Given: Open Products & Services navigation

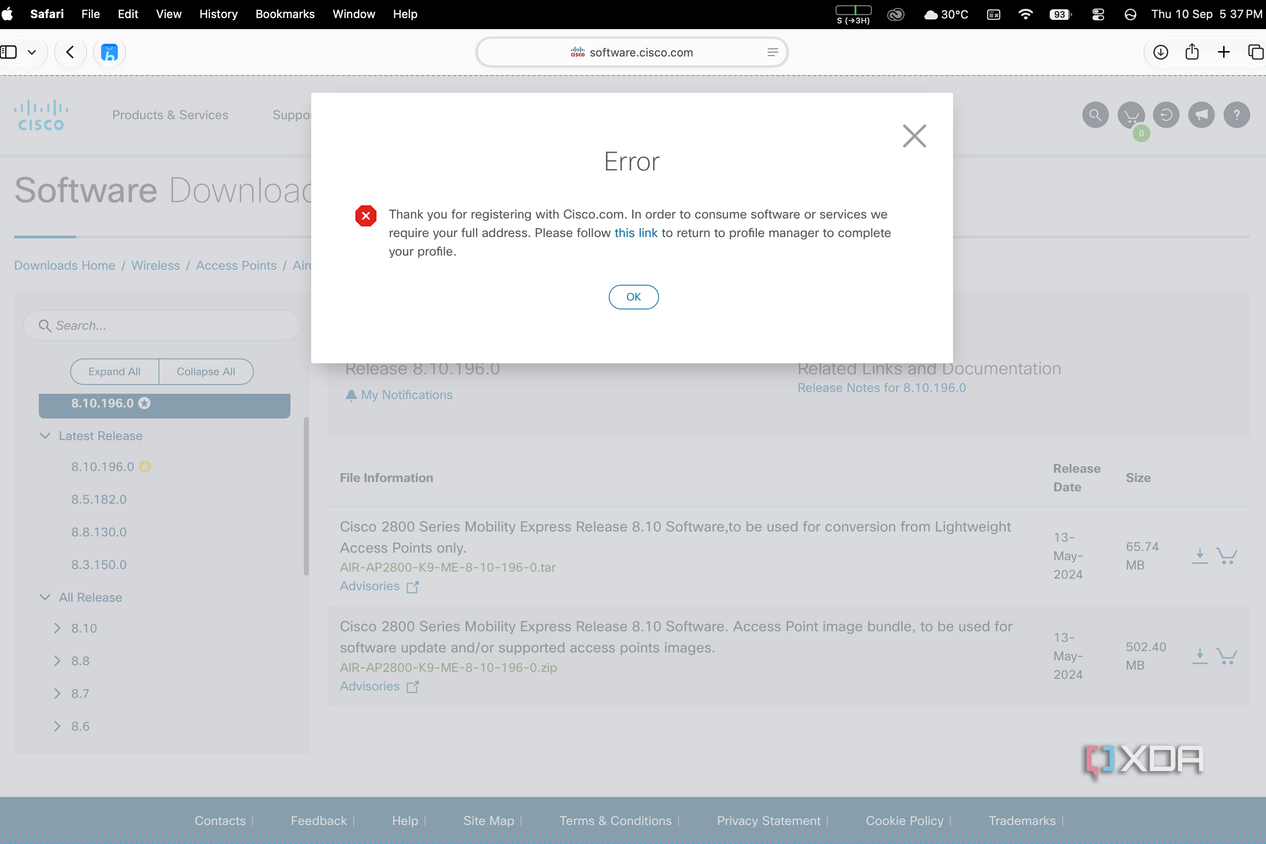Looking at the screenshot, I should pos(170,115).
